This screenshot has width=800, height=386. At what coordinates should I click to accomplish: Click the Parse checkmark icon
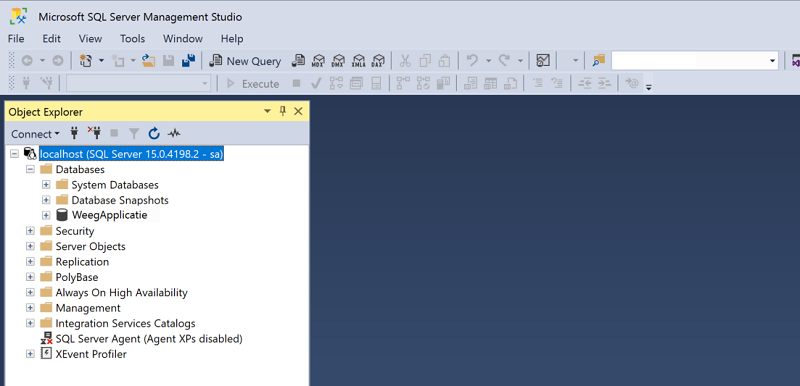[316, 84]
